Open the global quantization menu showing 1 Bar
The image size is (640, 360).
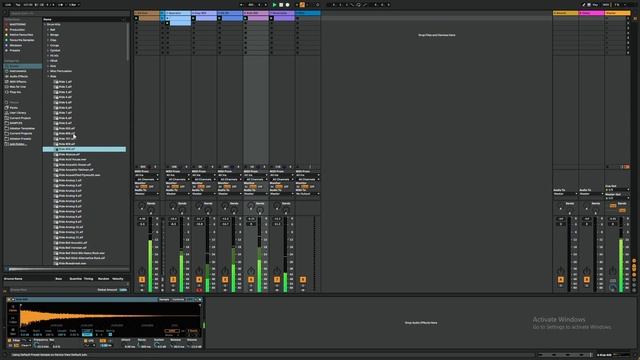coord(73,5)
